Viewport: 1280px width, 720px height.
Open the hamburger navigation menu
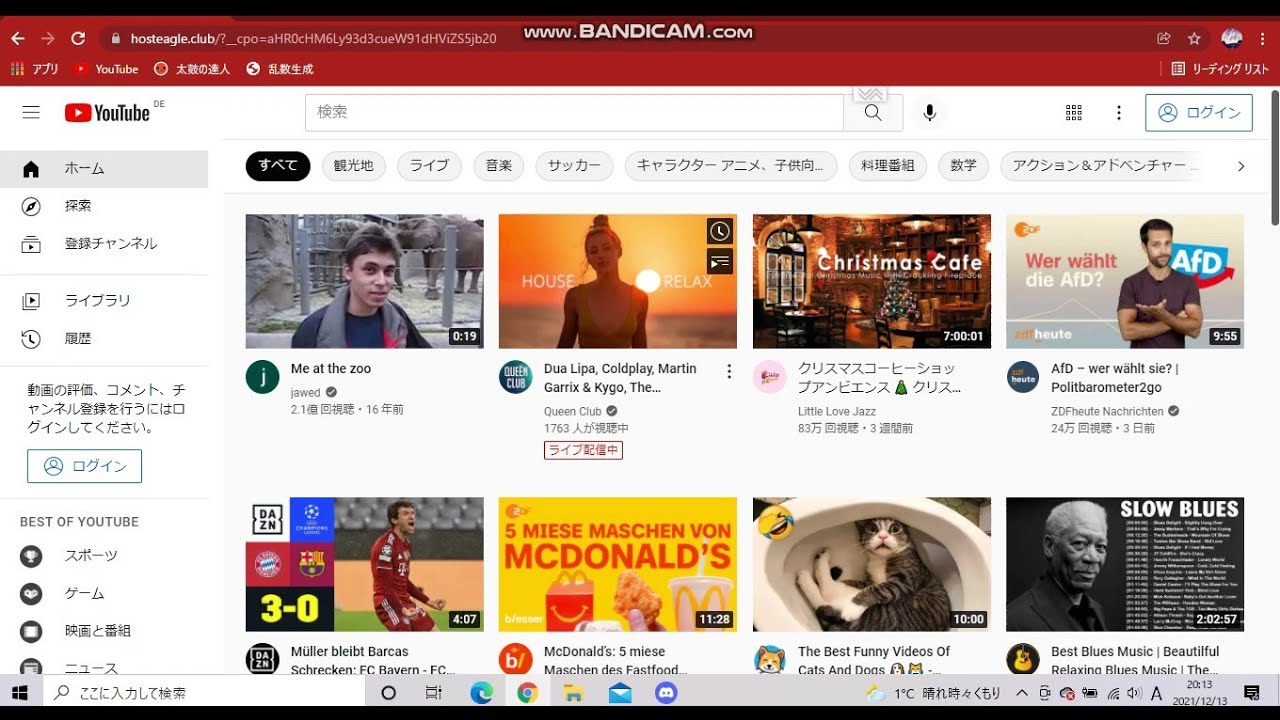30,112
